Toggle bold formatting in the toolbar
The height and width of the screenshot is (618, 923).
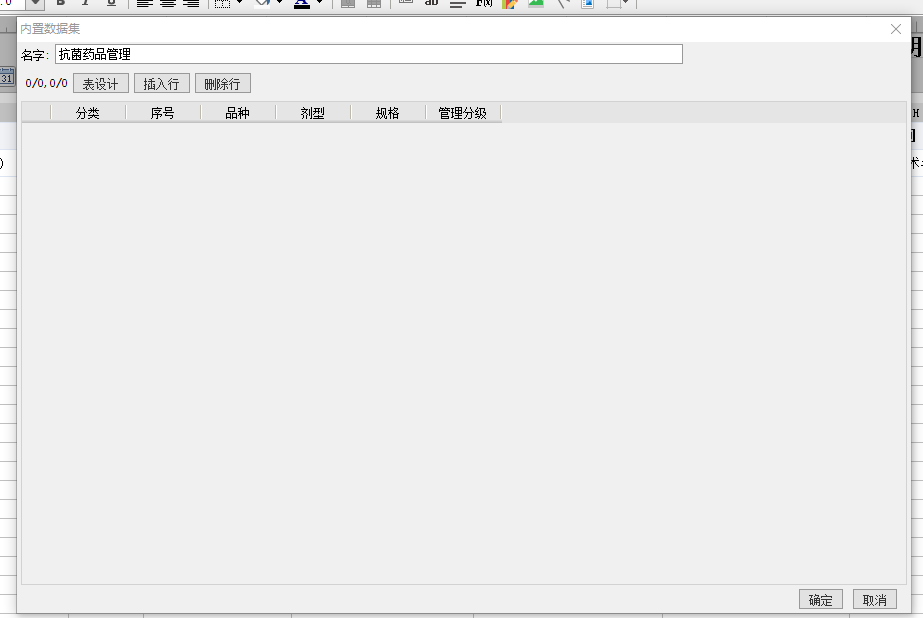click(61, 2)
